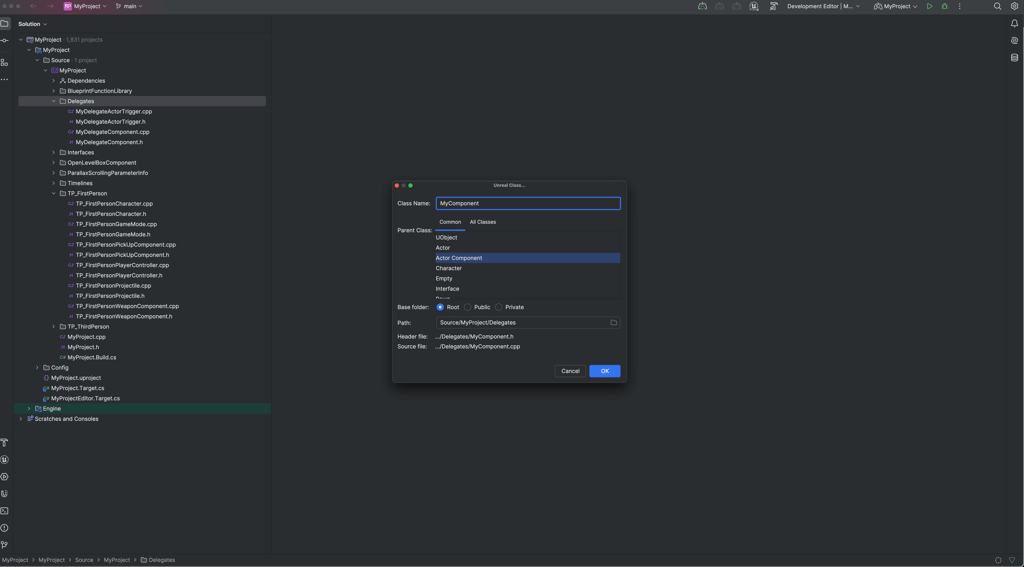1024x567 pixels.
Task: Open Search Everywhere magnifier icon
Action: pos(997,7)
